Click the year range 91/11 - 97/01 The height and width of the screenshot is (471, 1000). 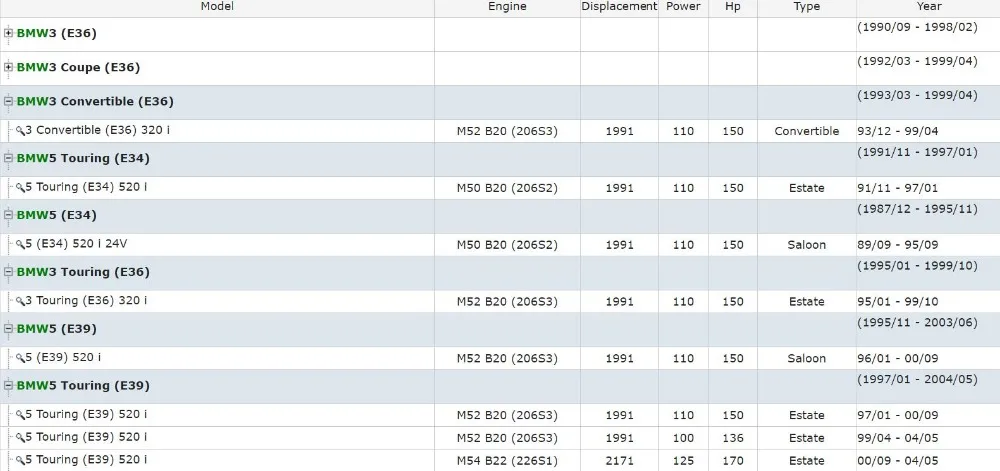[x=898, y=188]
